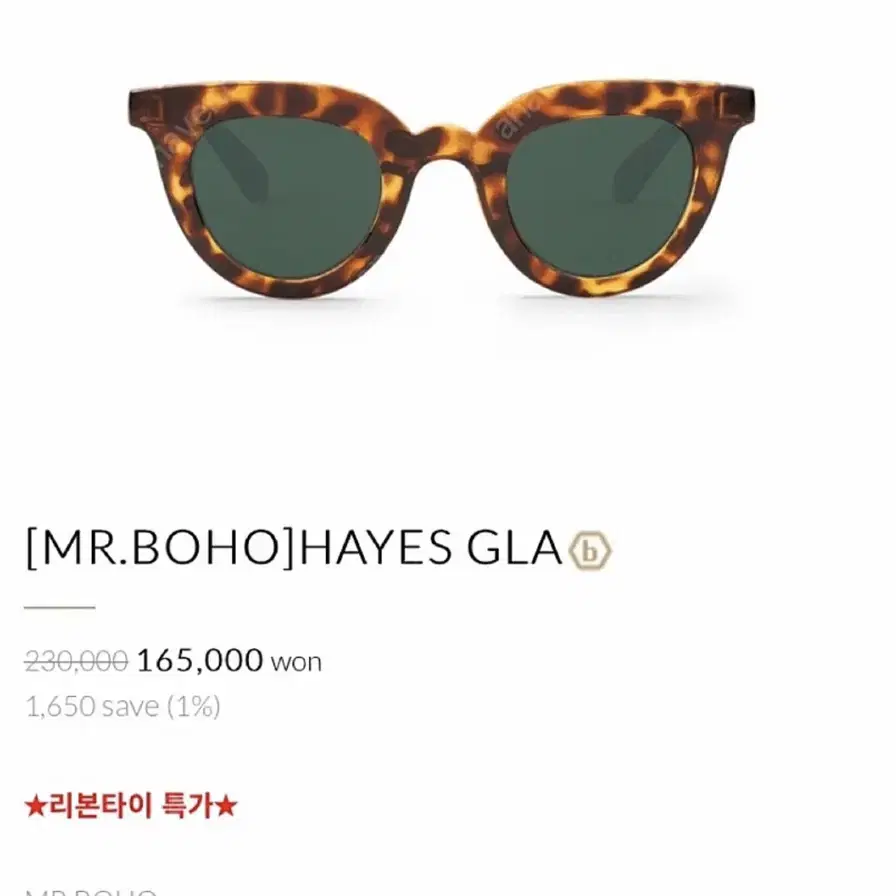This screenshot has width=896, height=896.
Task: Click the left red star before 리본타이
Action: (35, 806)
